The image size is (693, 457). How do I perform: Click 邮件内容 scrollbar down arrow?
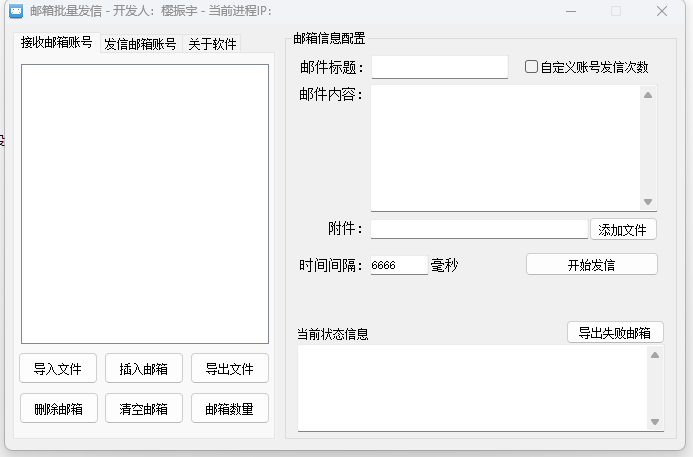tap(648, 202)
